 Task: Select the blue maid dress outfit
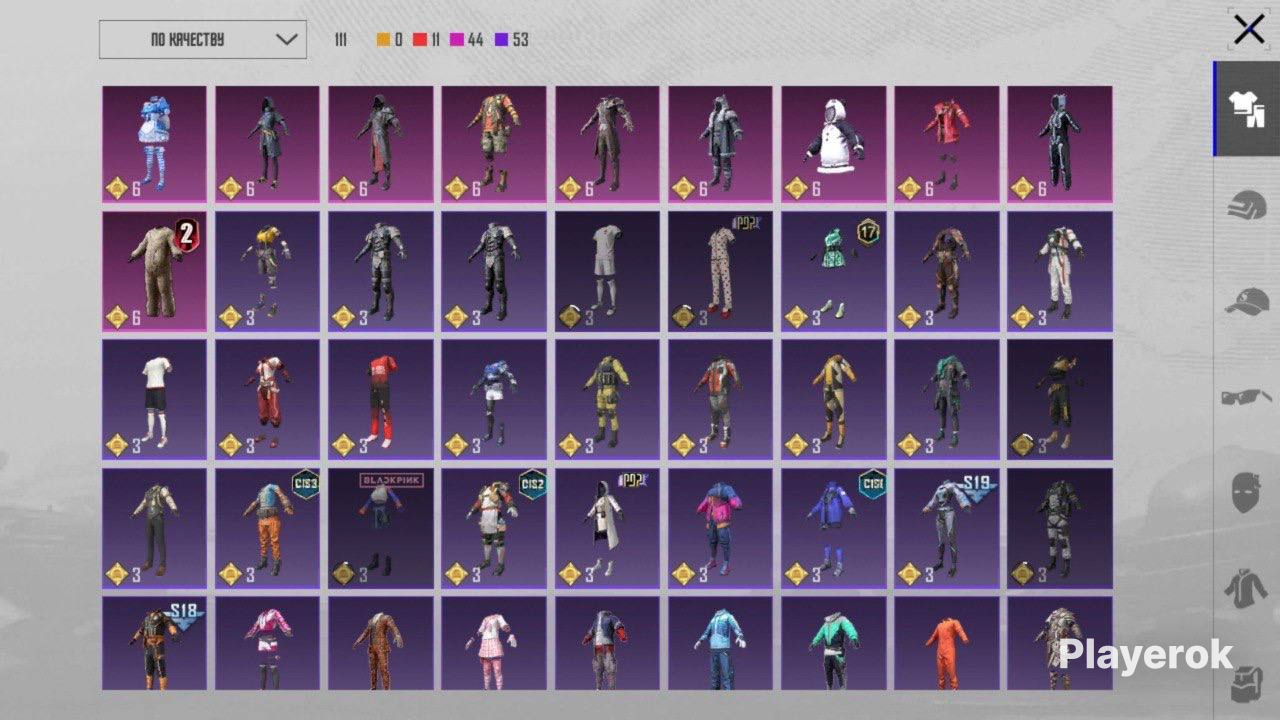154,144
